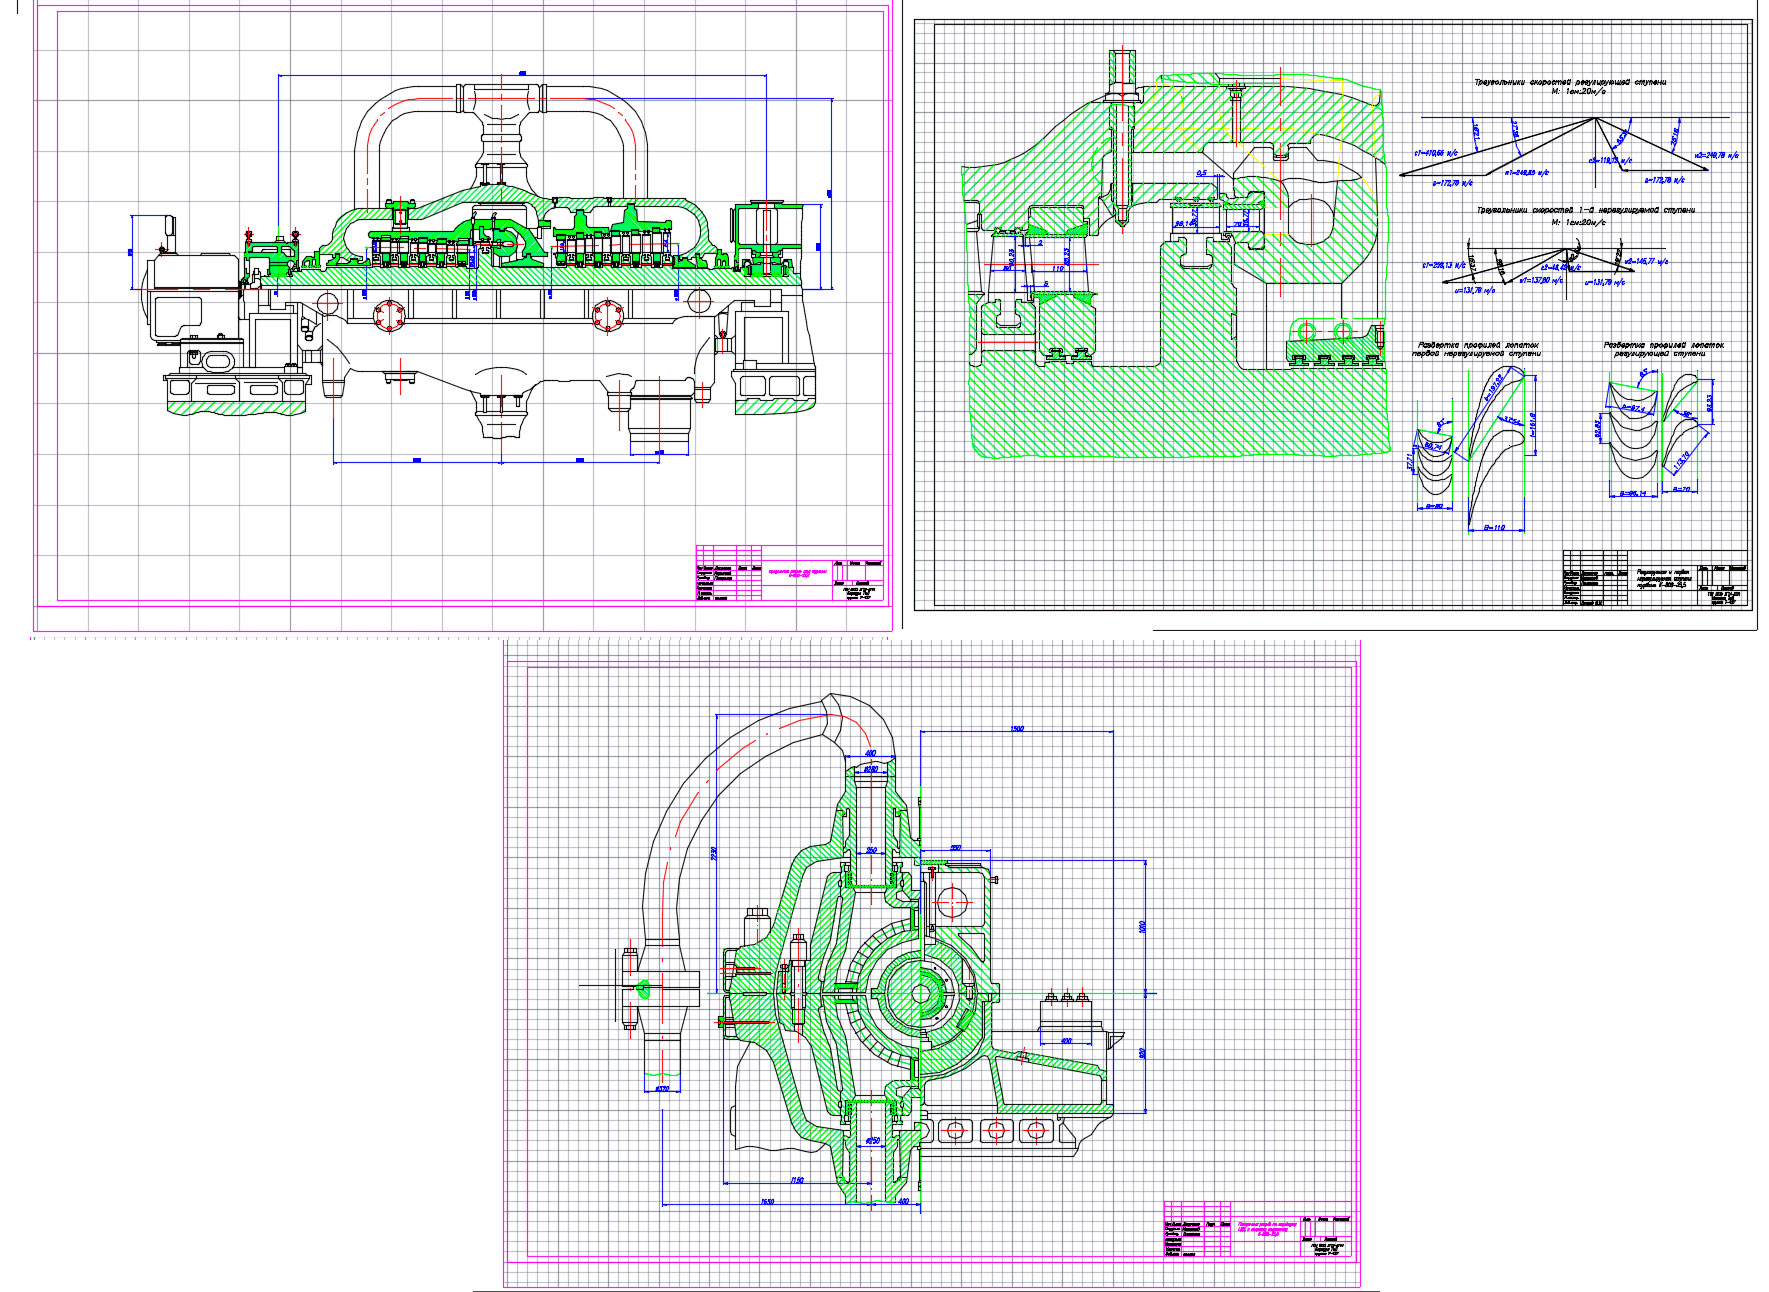This screenshot has width=1769, height=1292.
Task: Select the 'w2=249,78 м/с' label
Action: pyautogui.click(x=1717, y=155)
